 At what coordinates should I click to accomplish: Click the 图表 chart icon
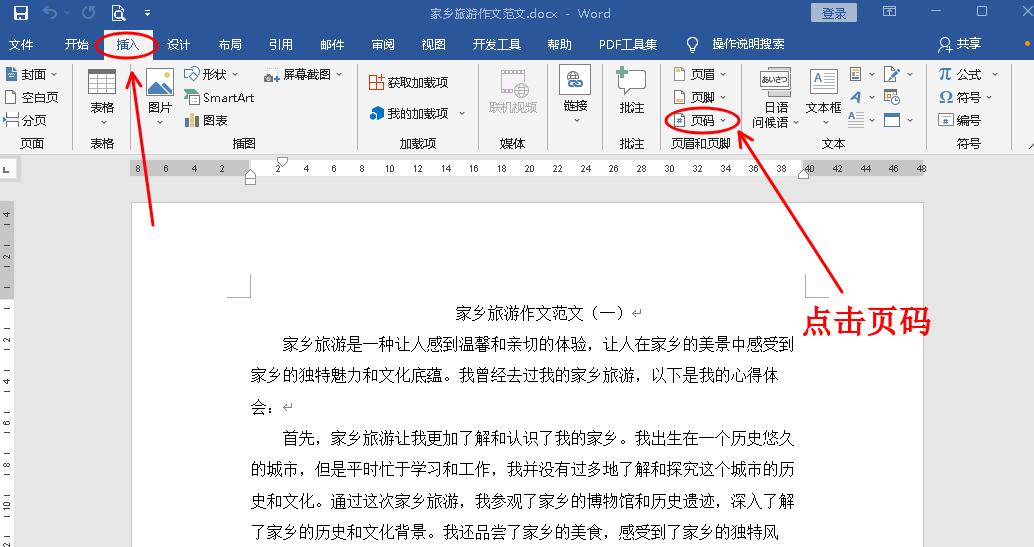click(x=206, y=120)
